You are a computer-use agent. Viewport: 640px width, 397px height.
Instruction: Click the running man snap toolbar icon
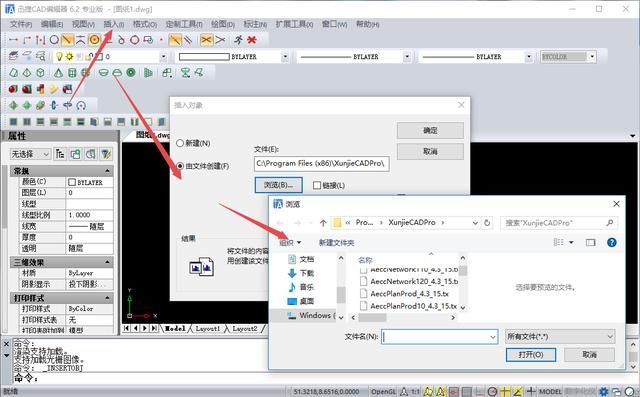click(x=238, y=40)
